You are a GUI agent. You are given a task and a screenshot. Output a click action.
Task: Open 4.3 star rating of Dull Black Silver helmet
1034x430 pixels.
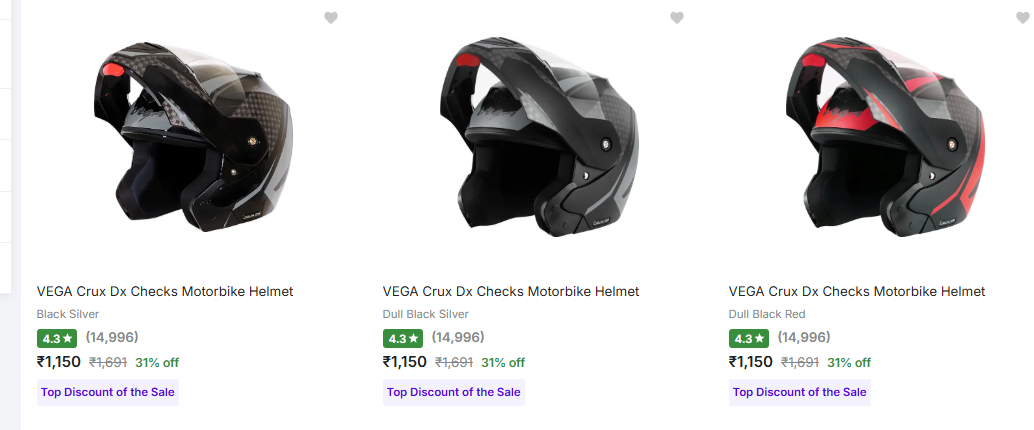(x=405, y=338)
